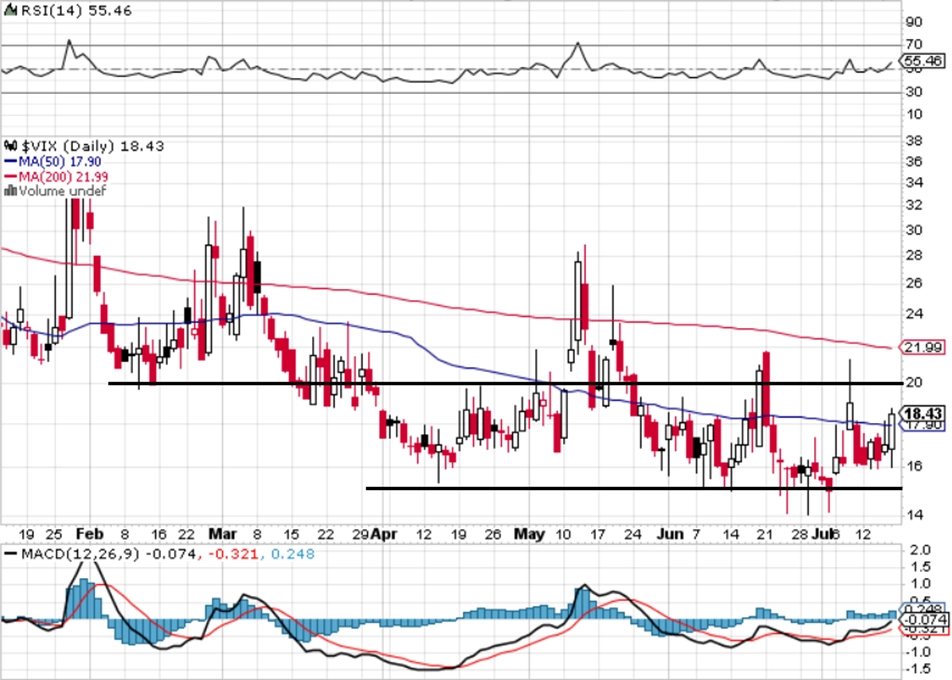Click the MACD(12,26,9) label

(81, 554)
